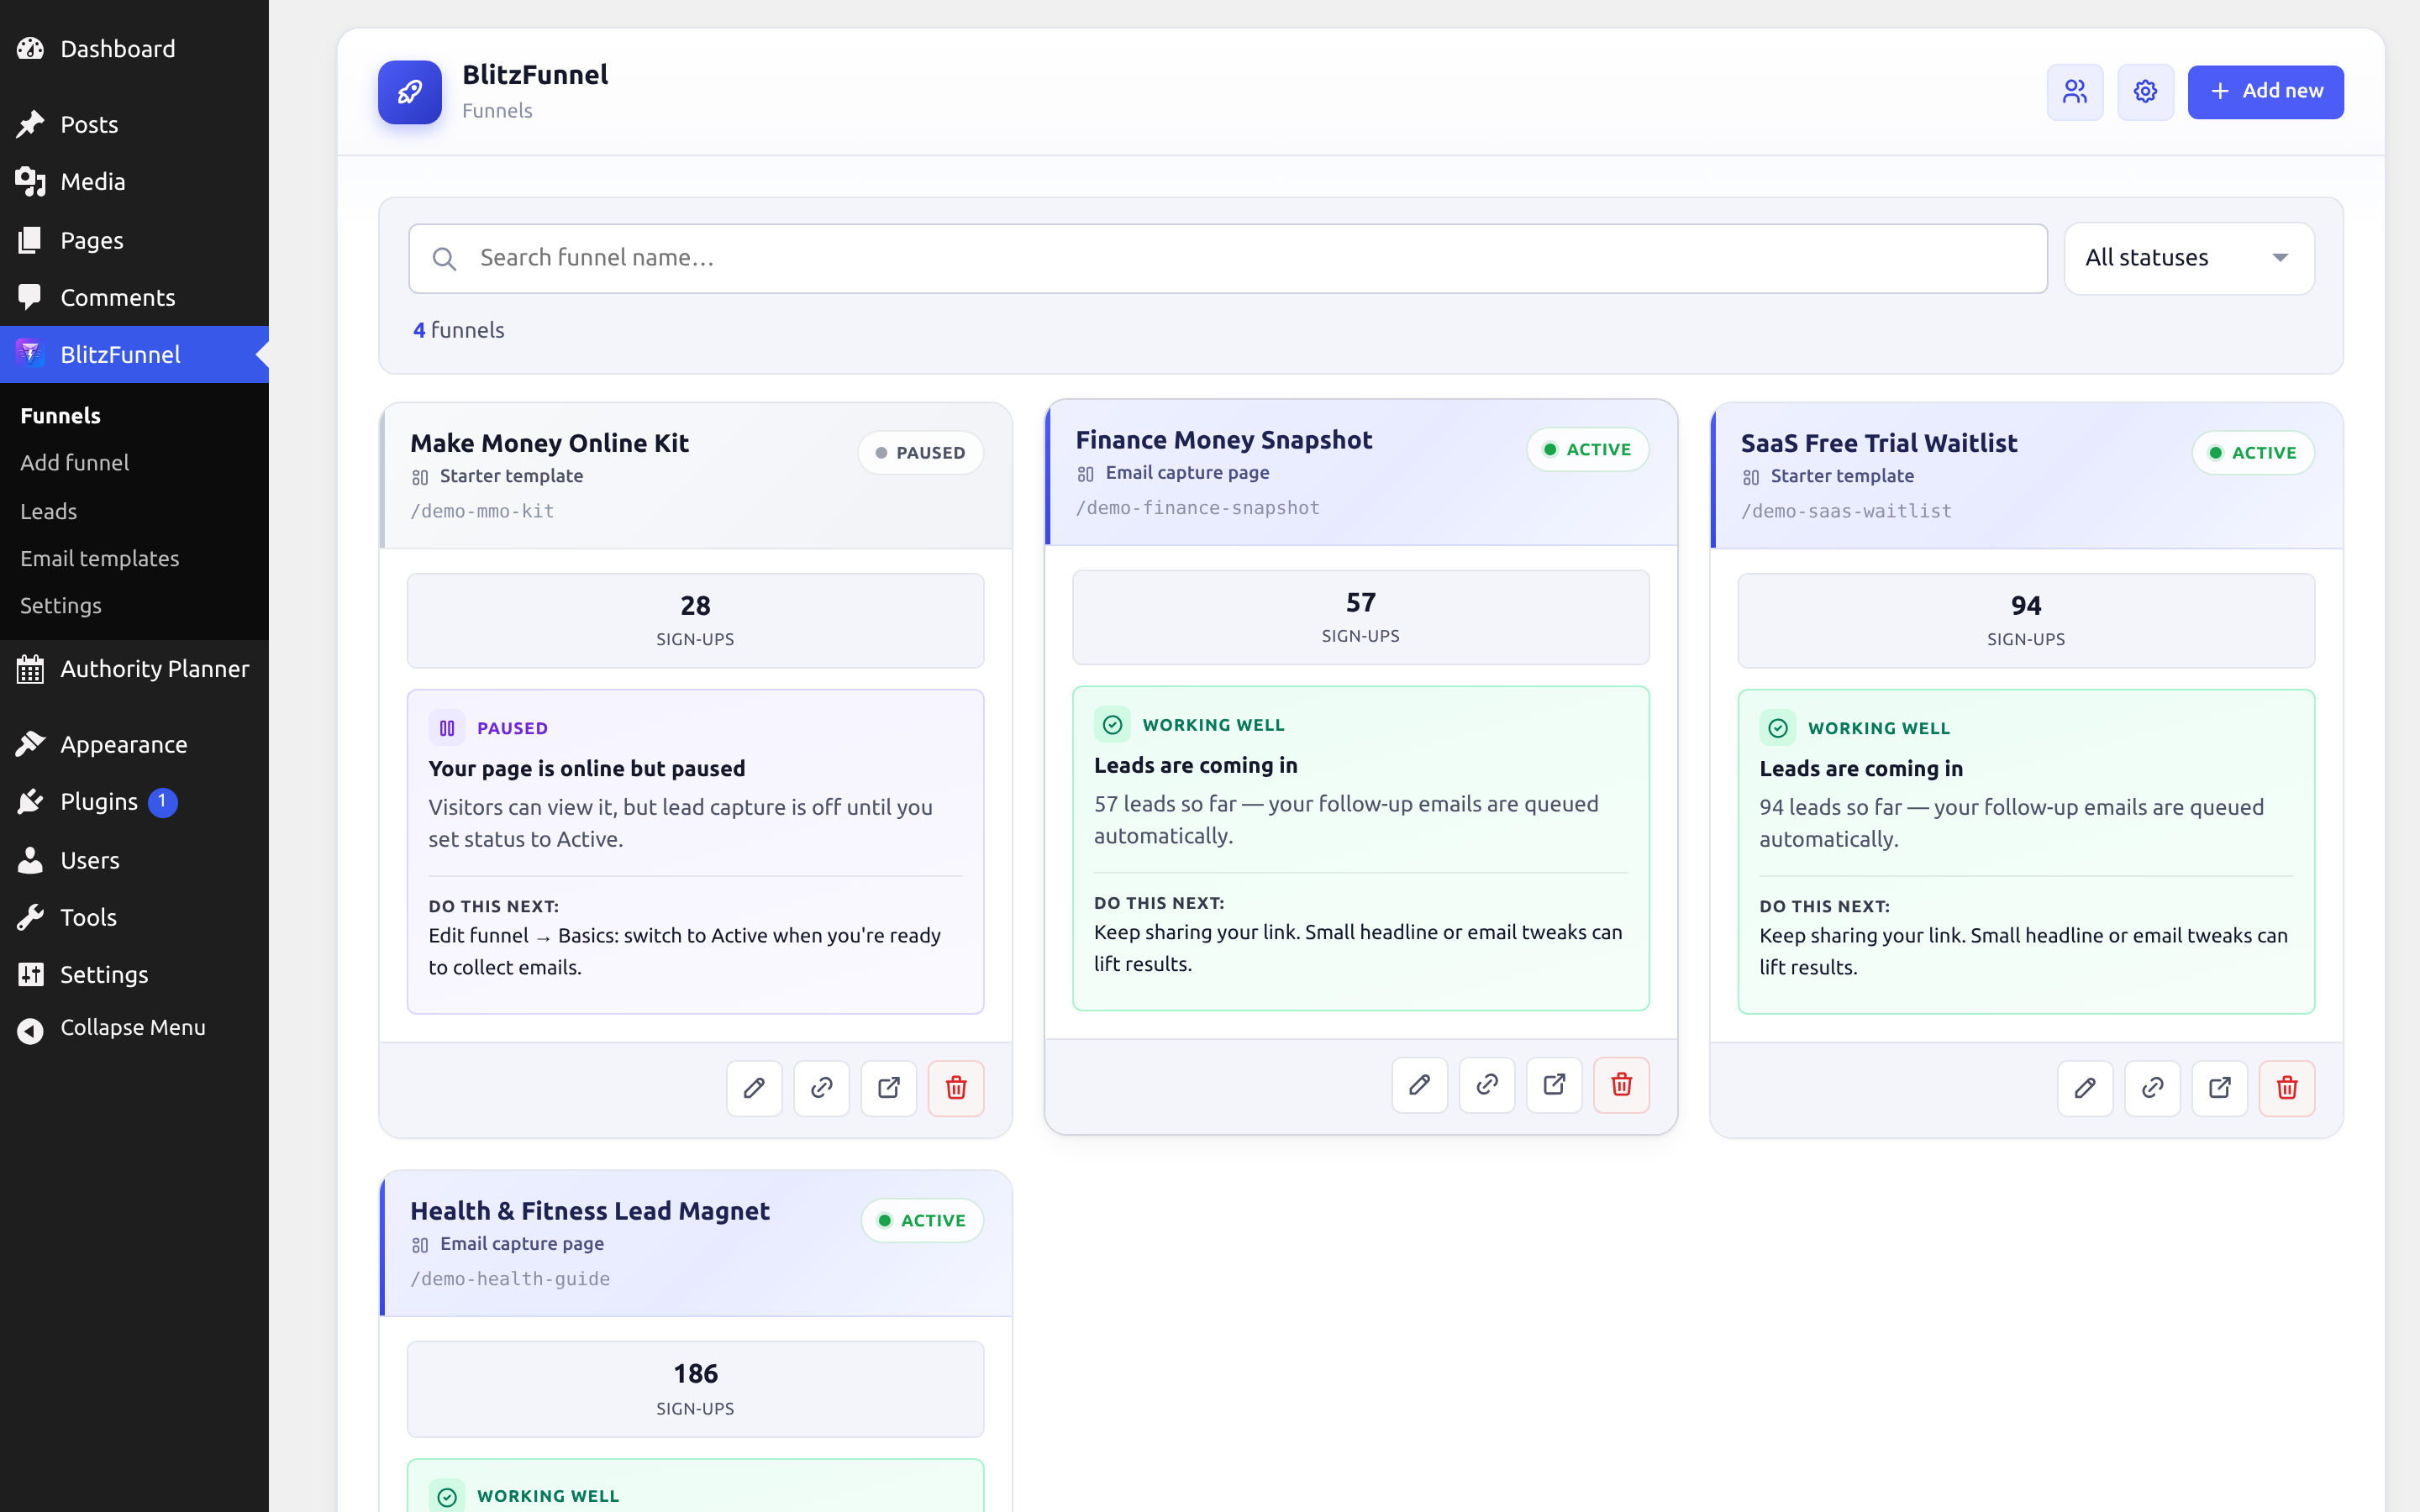Open Finance Money Snapshot page externally
The image size is (2420, 1512).
[1554, 1085]
